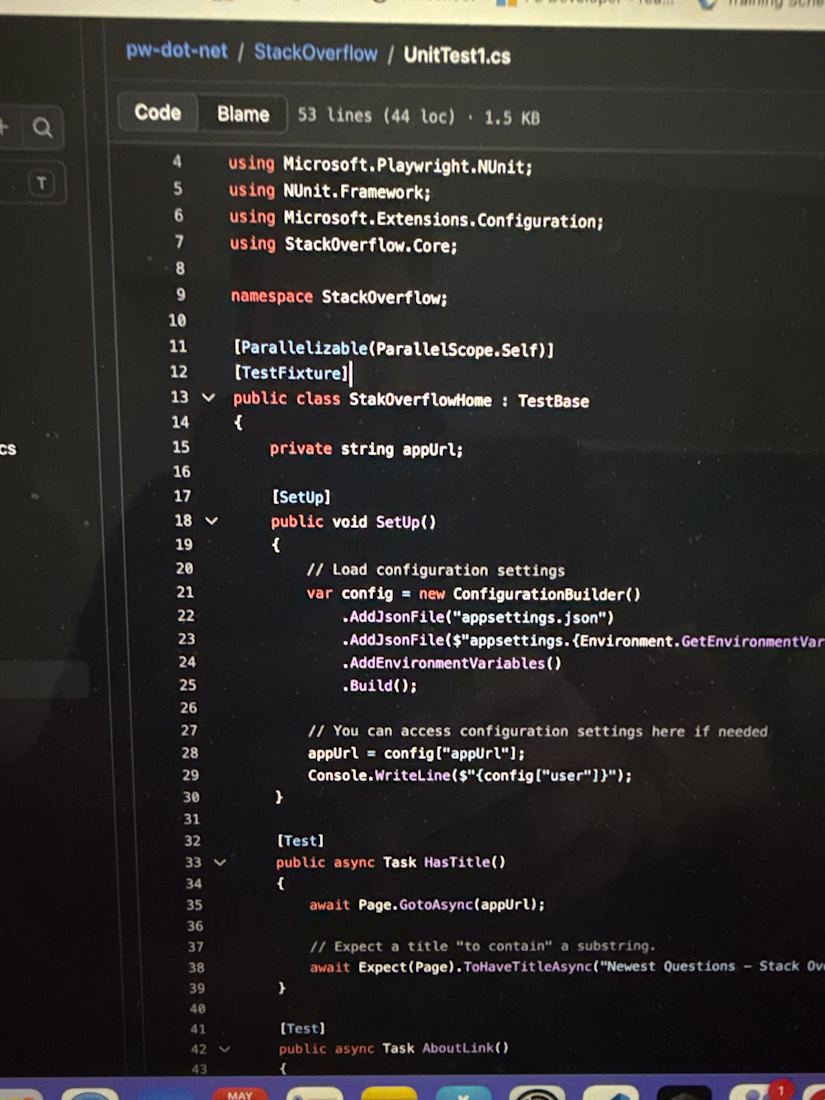Select line number 15

[181, 447]
